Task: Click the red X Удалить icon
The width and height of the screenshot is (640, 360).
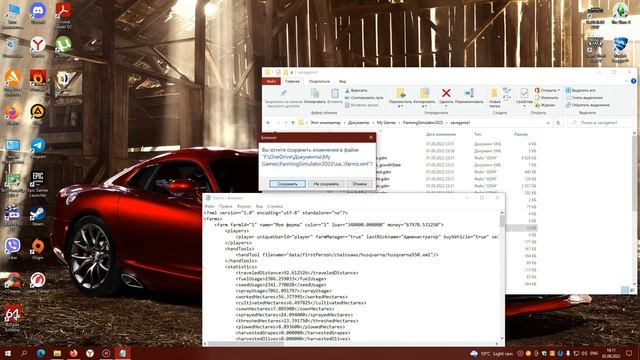Action: point(447,93)
